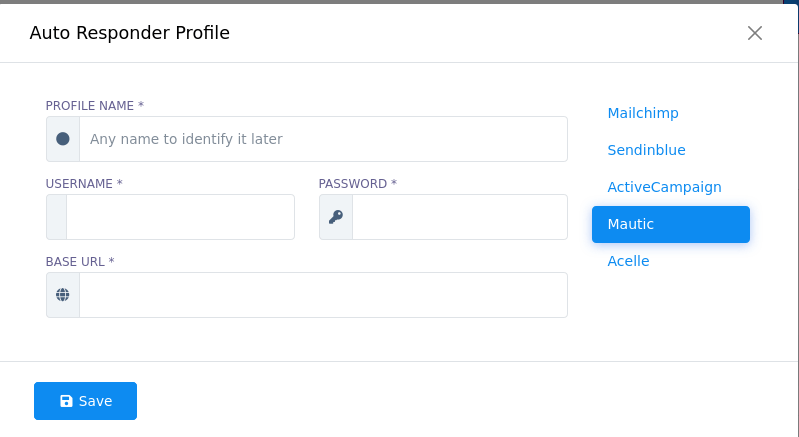Close the Auto Responder Profile dialog
Screen dimensions: 799x437
(755, 33)
